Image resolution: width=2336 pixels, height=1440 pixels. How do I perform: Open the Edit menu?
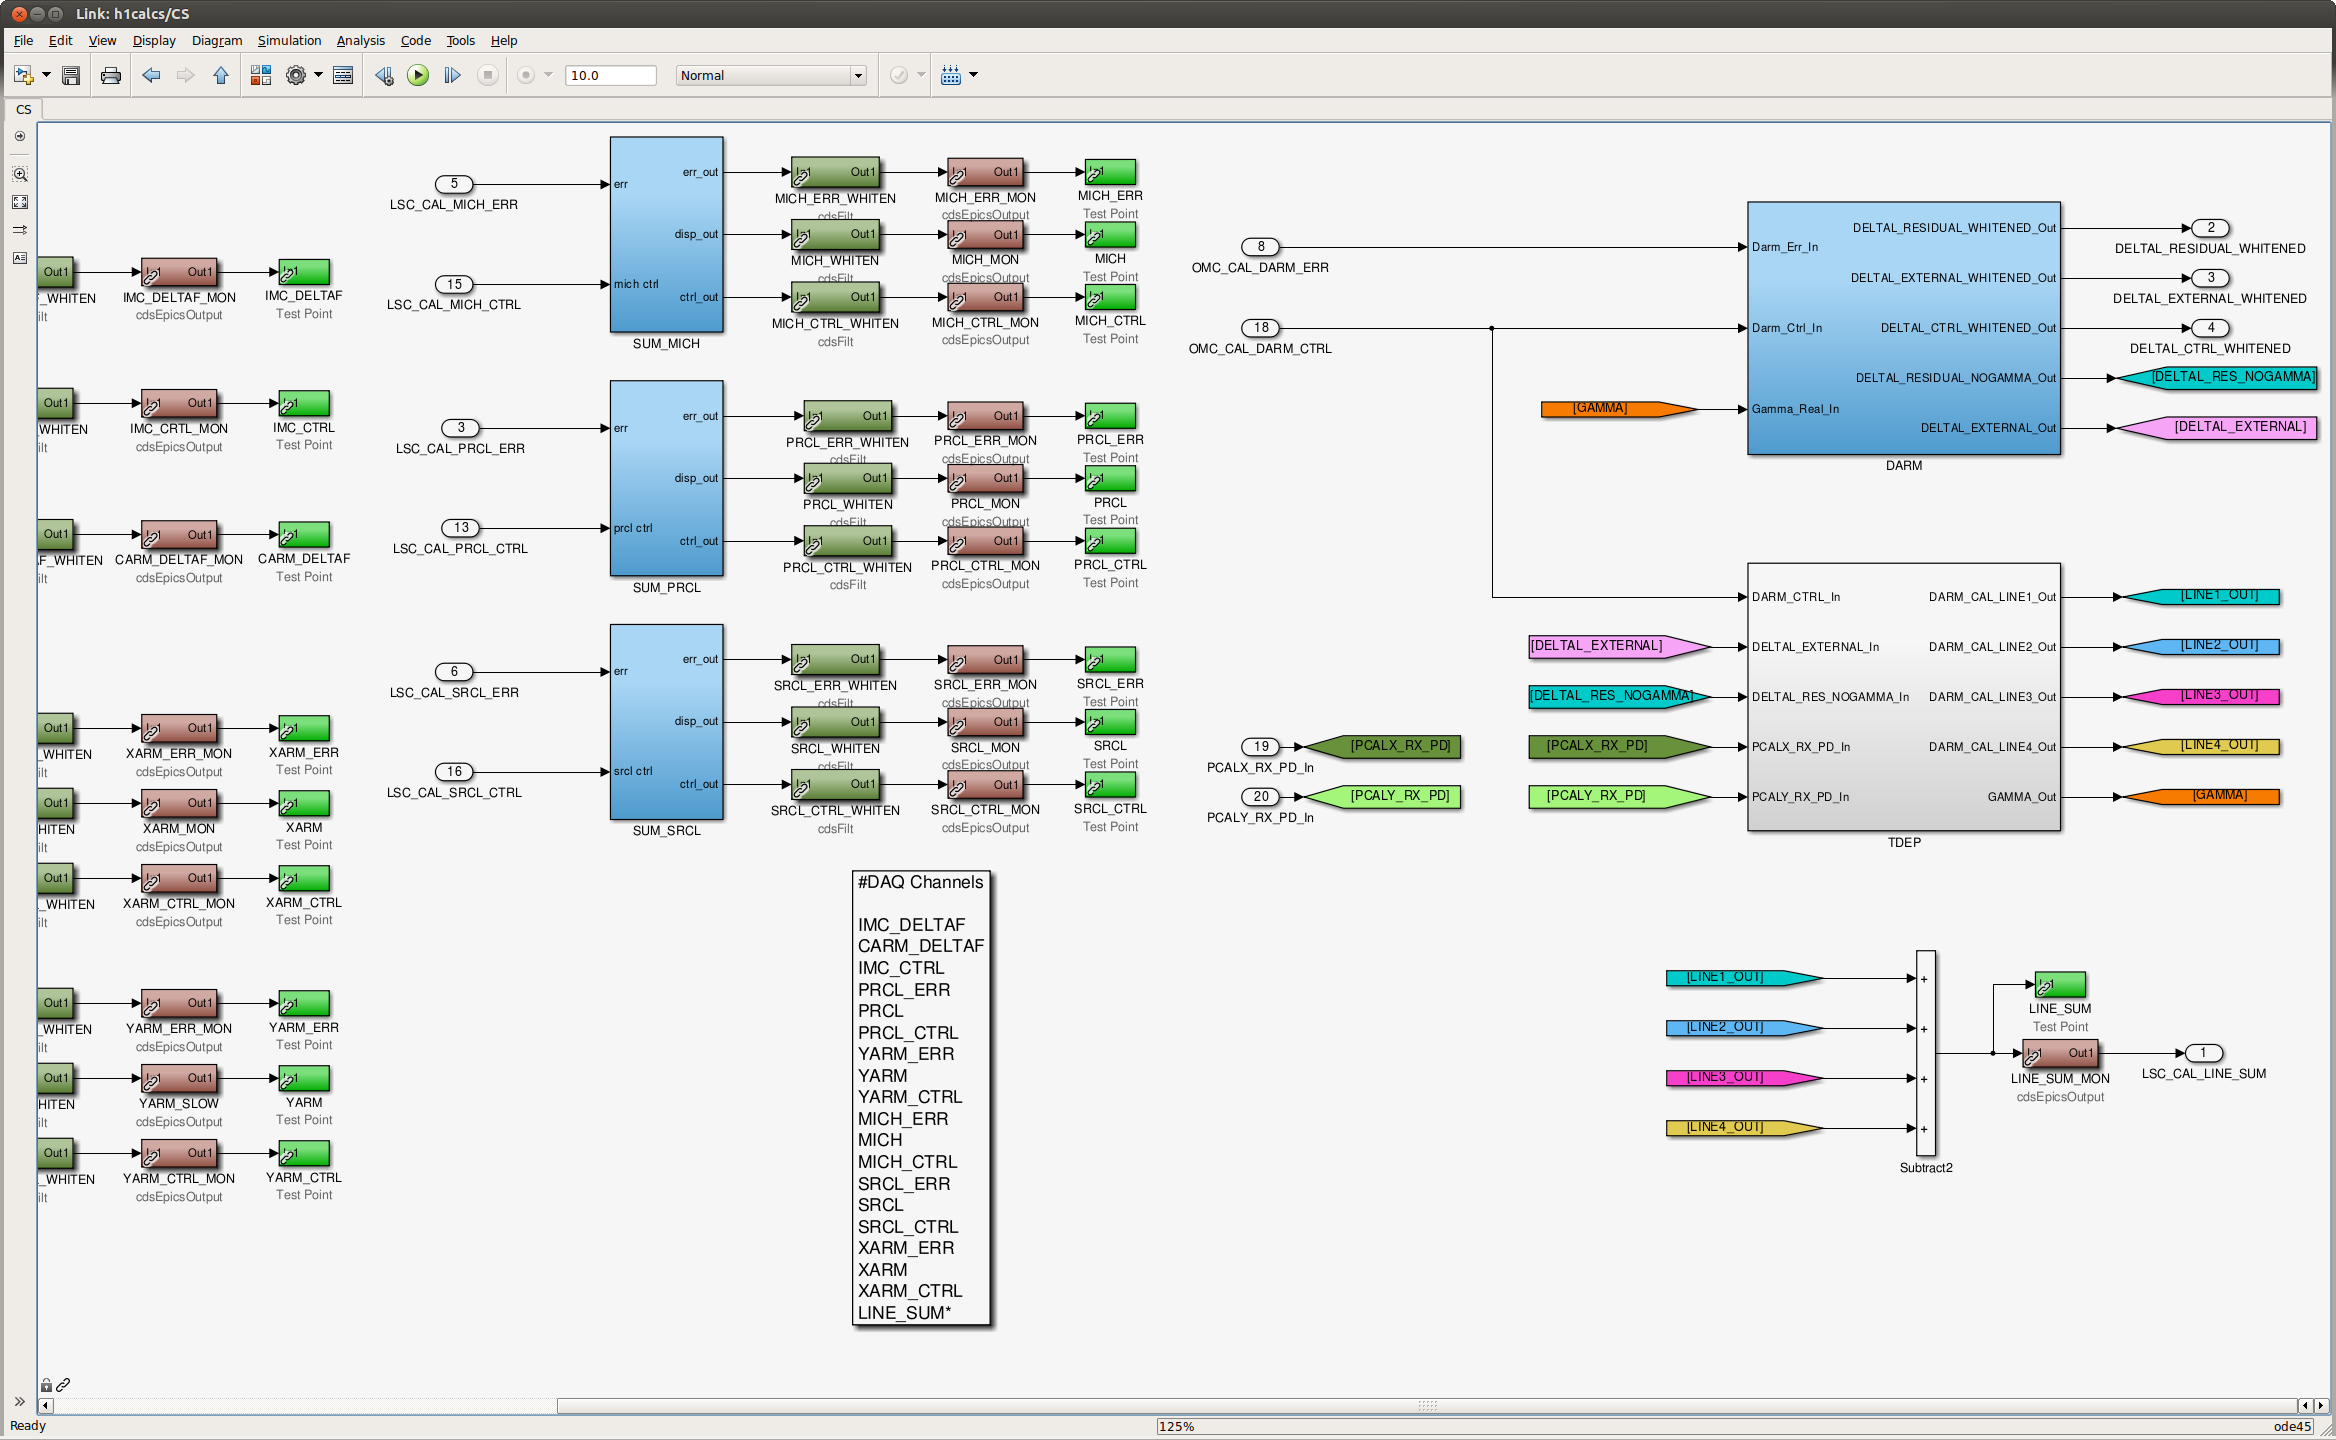pyautogui.click(x=61, y=40)
